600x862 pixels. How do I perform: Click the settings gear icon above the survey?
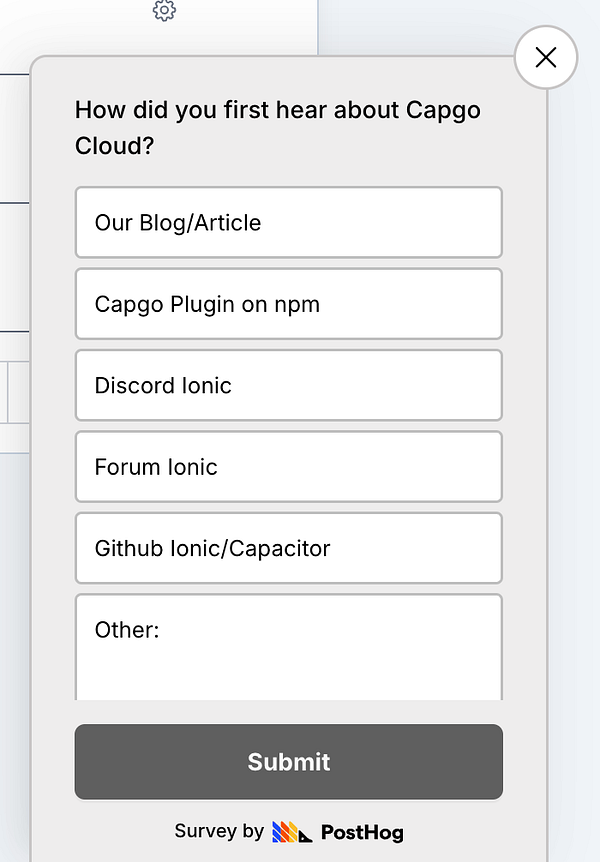click(x=163, y=12)
